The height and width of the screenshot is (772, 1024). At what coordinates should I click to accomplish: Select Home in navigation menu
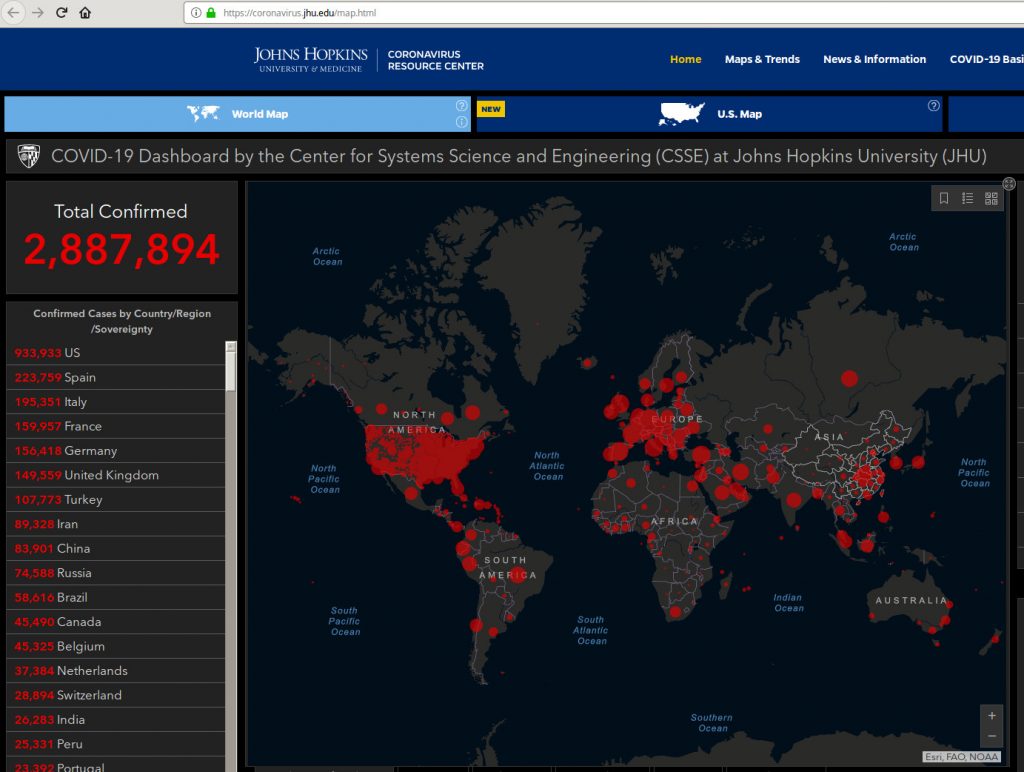click(x=685, y=59)
